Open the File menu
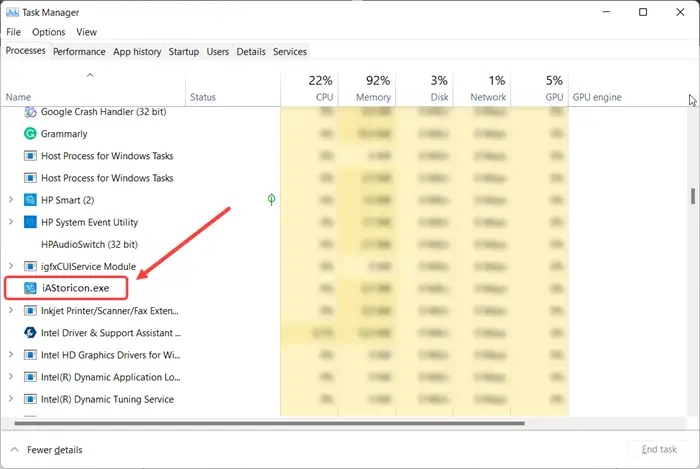The image size is (700, 469). (13, 32)
